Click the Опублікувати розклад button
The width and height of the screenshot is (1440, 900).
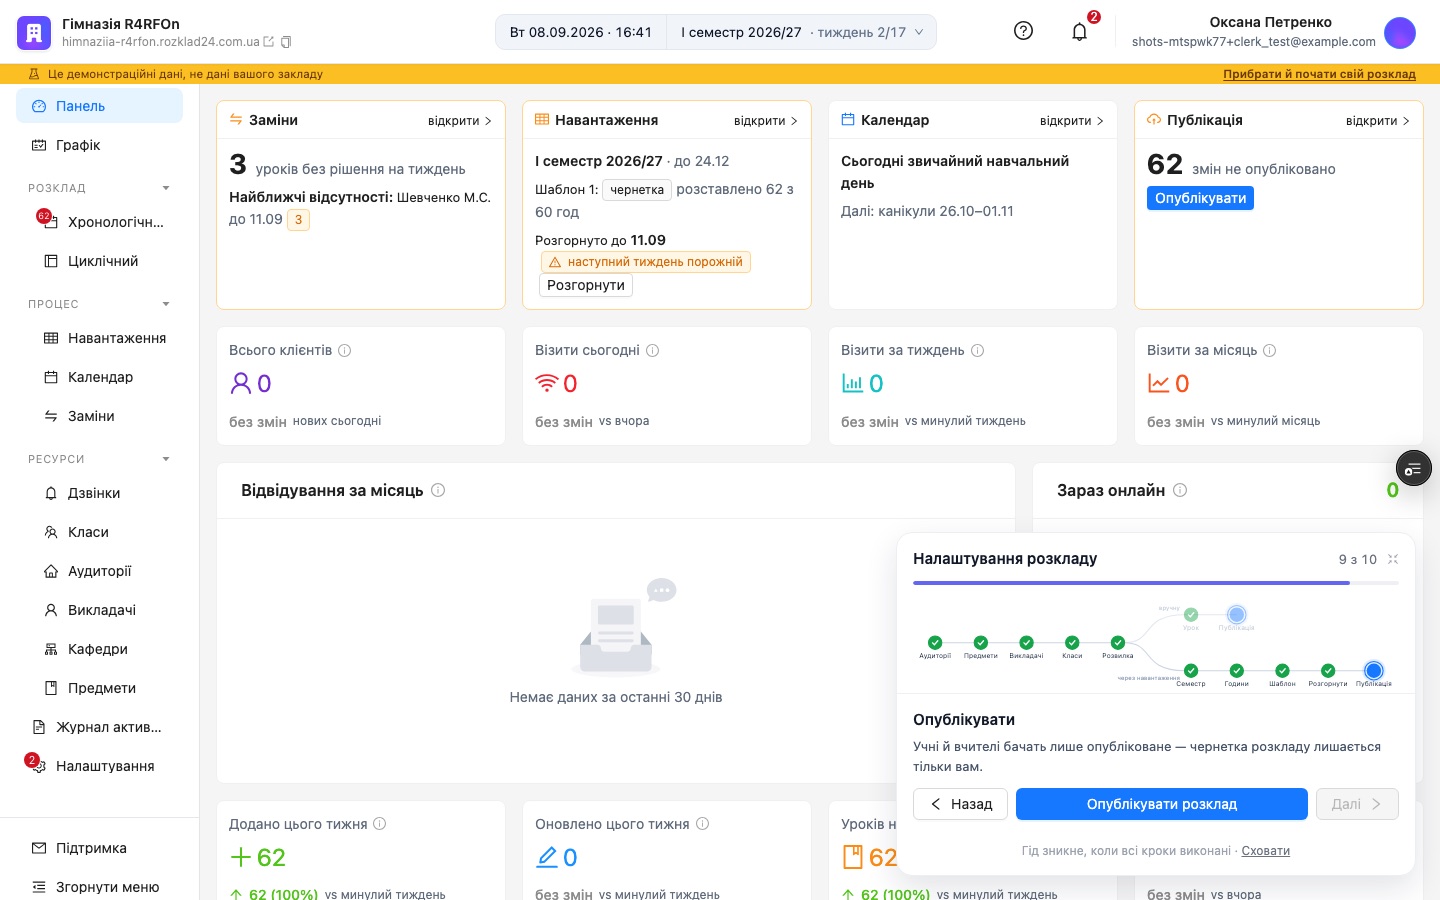(x=1162, y=804)
